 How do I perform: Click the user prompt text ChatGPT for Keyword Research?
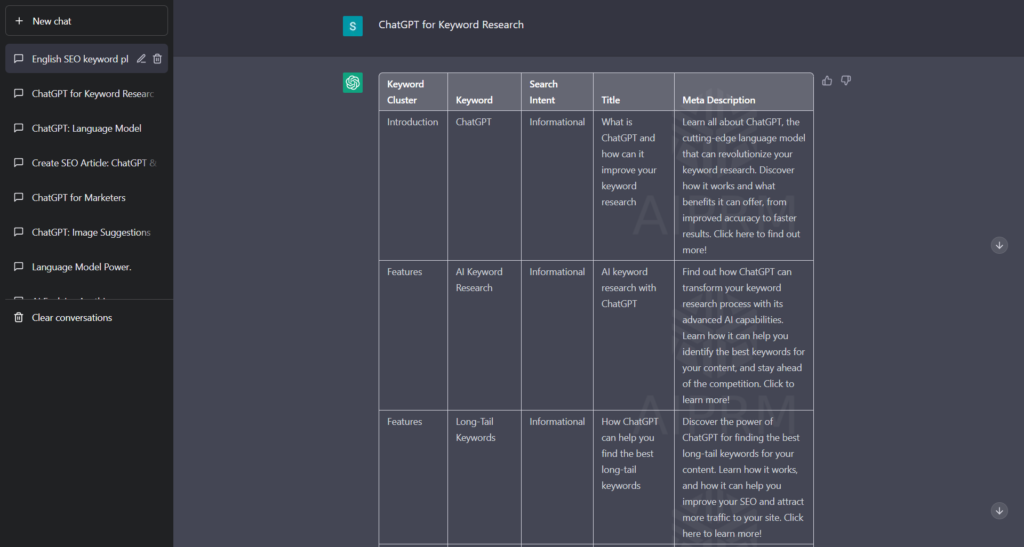(x=451, y=25)
